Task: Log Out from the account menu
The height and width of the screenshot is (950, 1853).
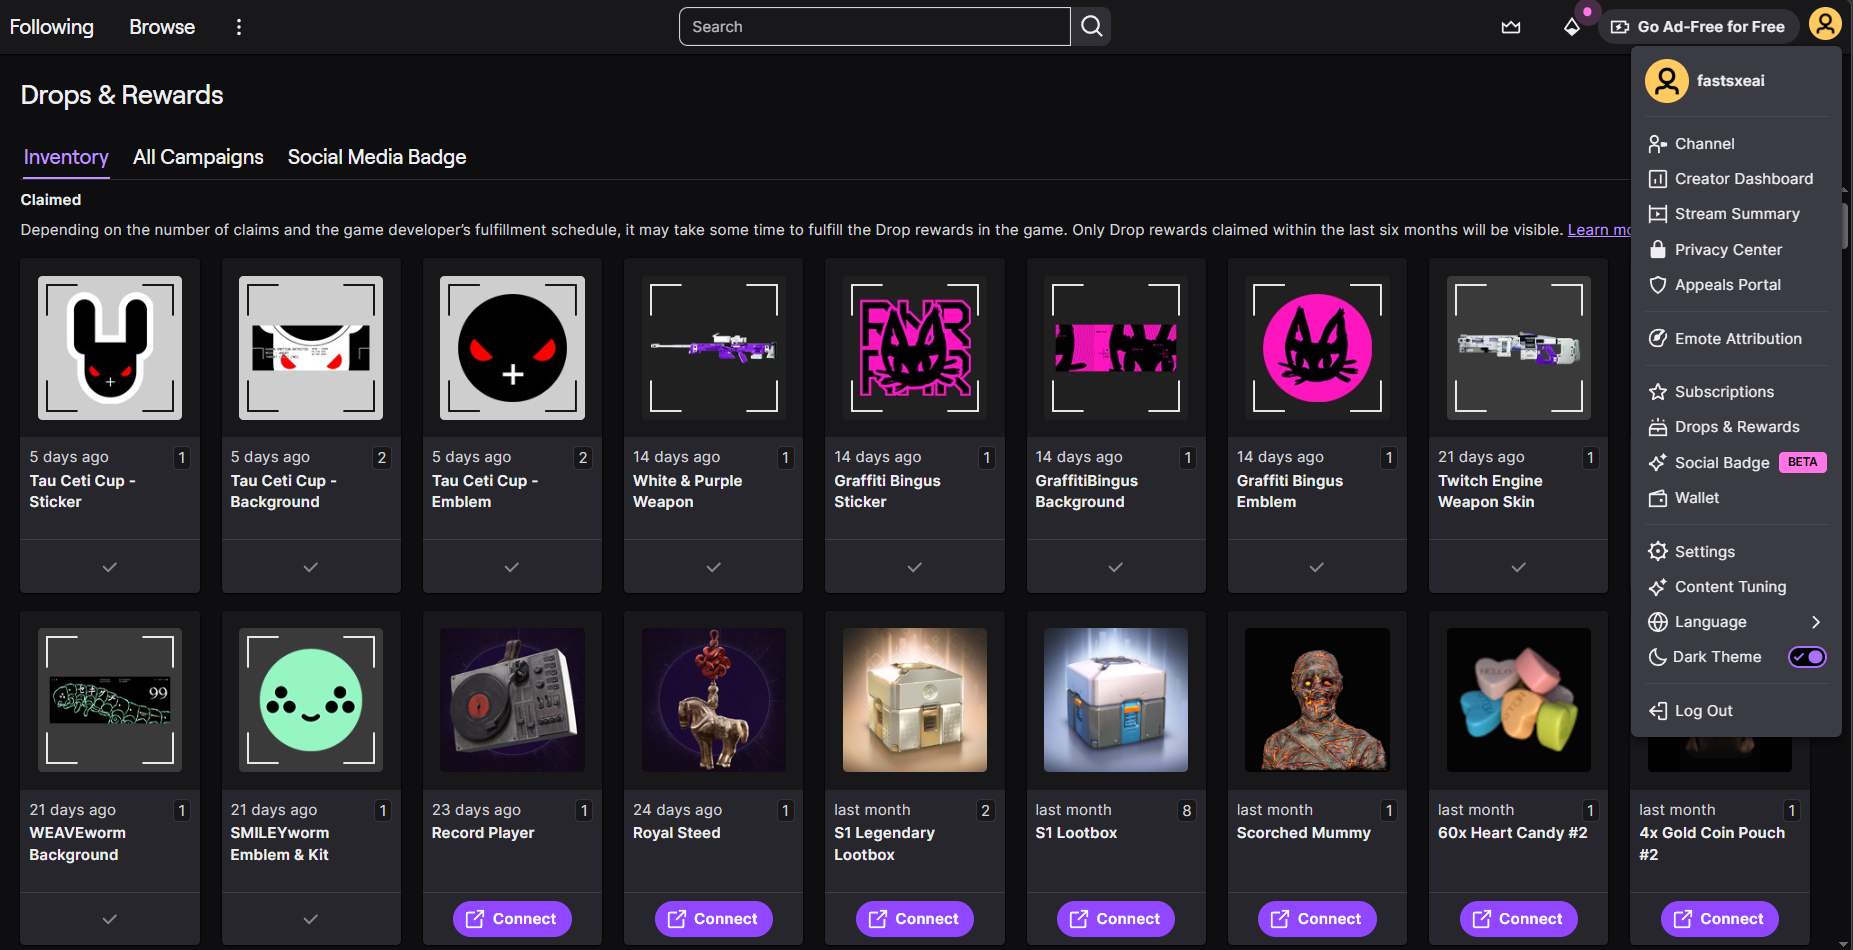Action: [x=1702, y=711]
